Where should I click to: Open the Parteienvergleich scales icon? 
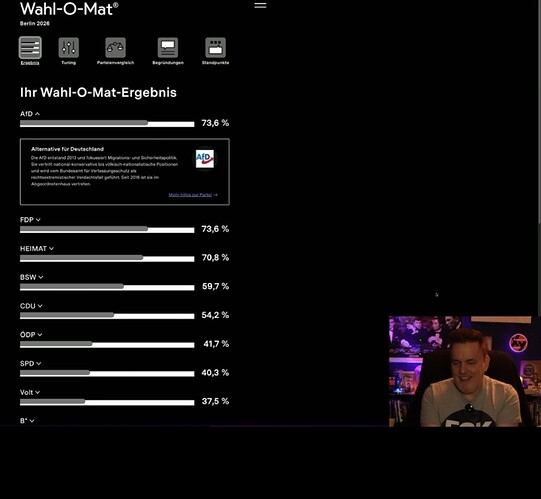click(x=115, y=48)
